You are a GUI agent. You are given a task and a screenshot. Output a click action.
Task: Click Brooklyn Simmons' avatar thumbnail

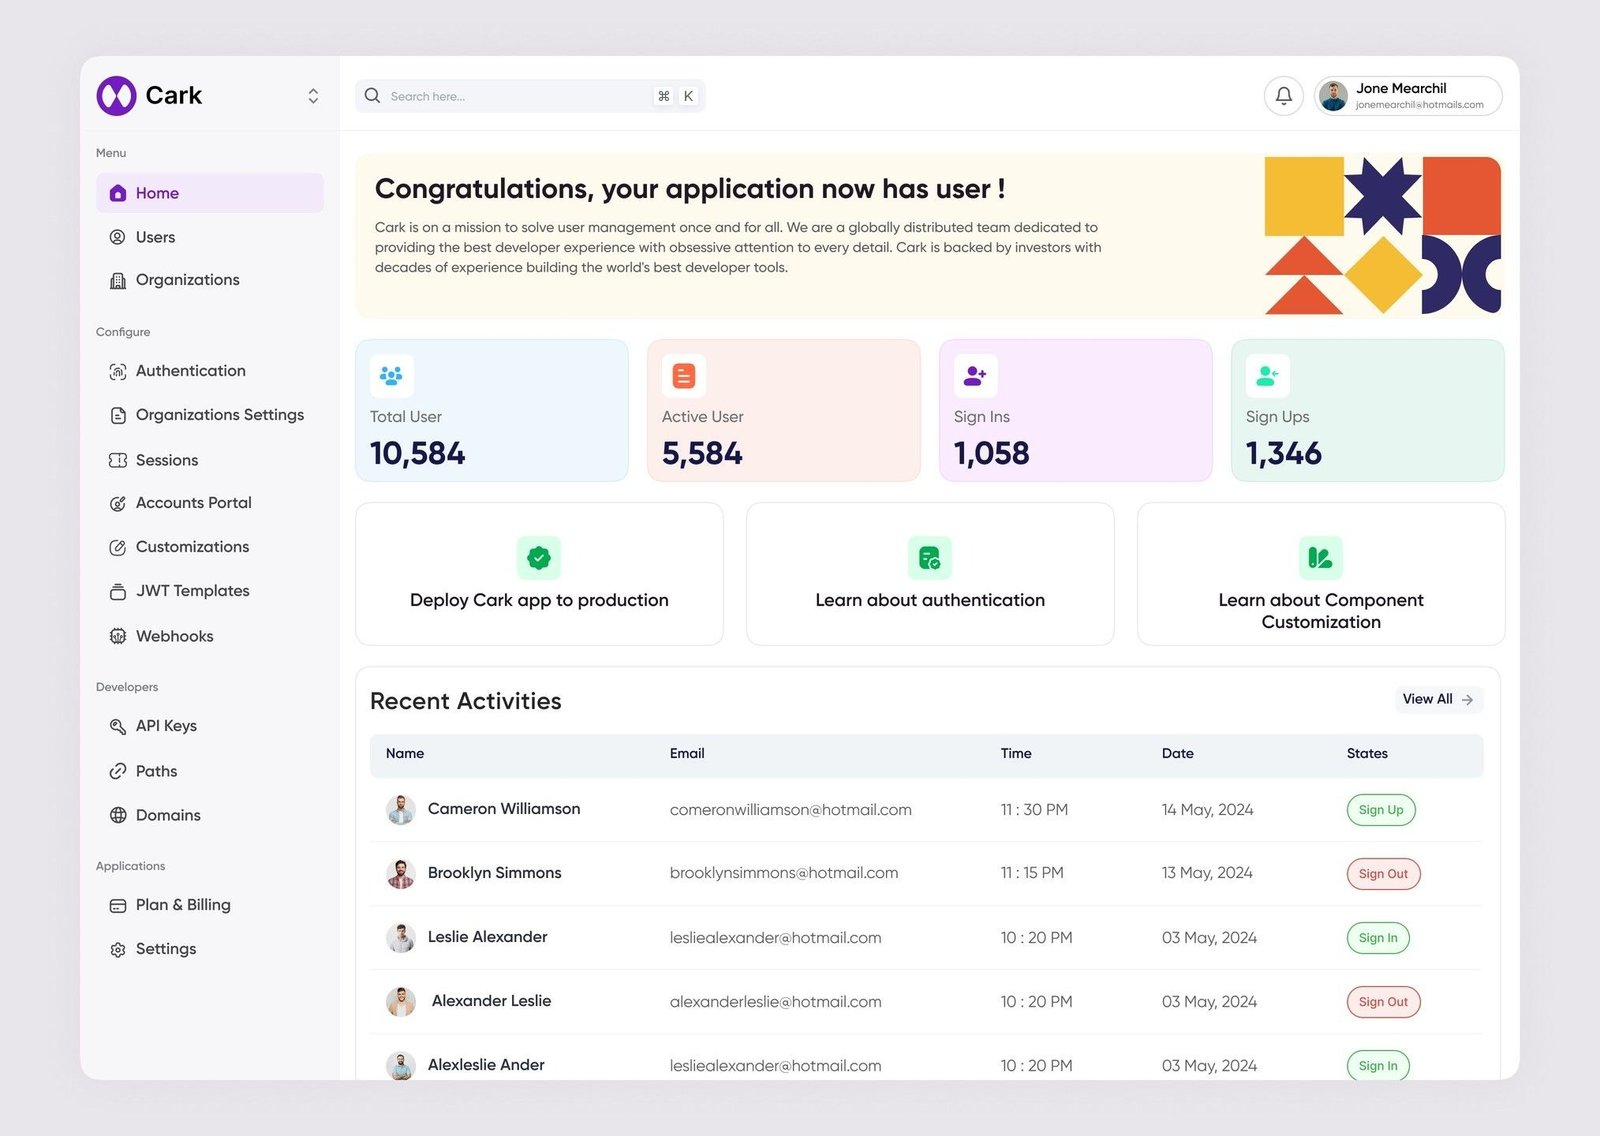(401, 874)
